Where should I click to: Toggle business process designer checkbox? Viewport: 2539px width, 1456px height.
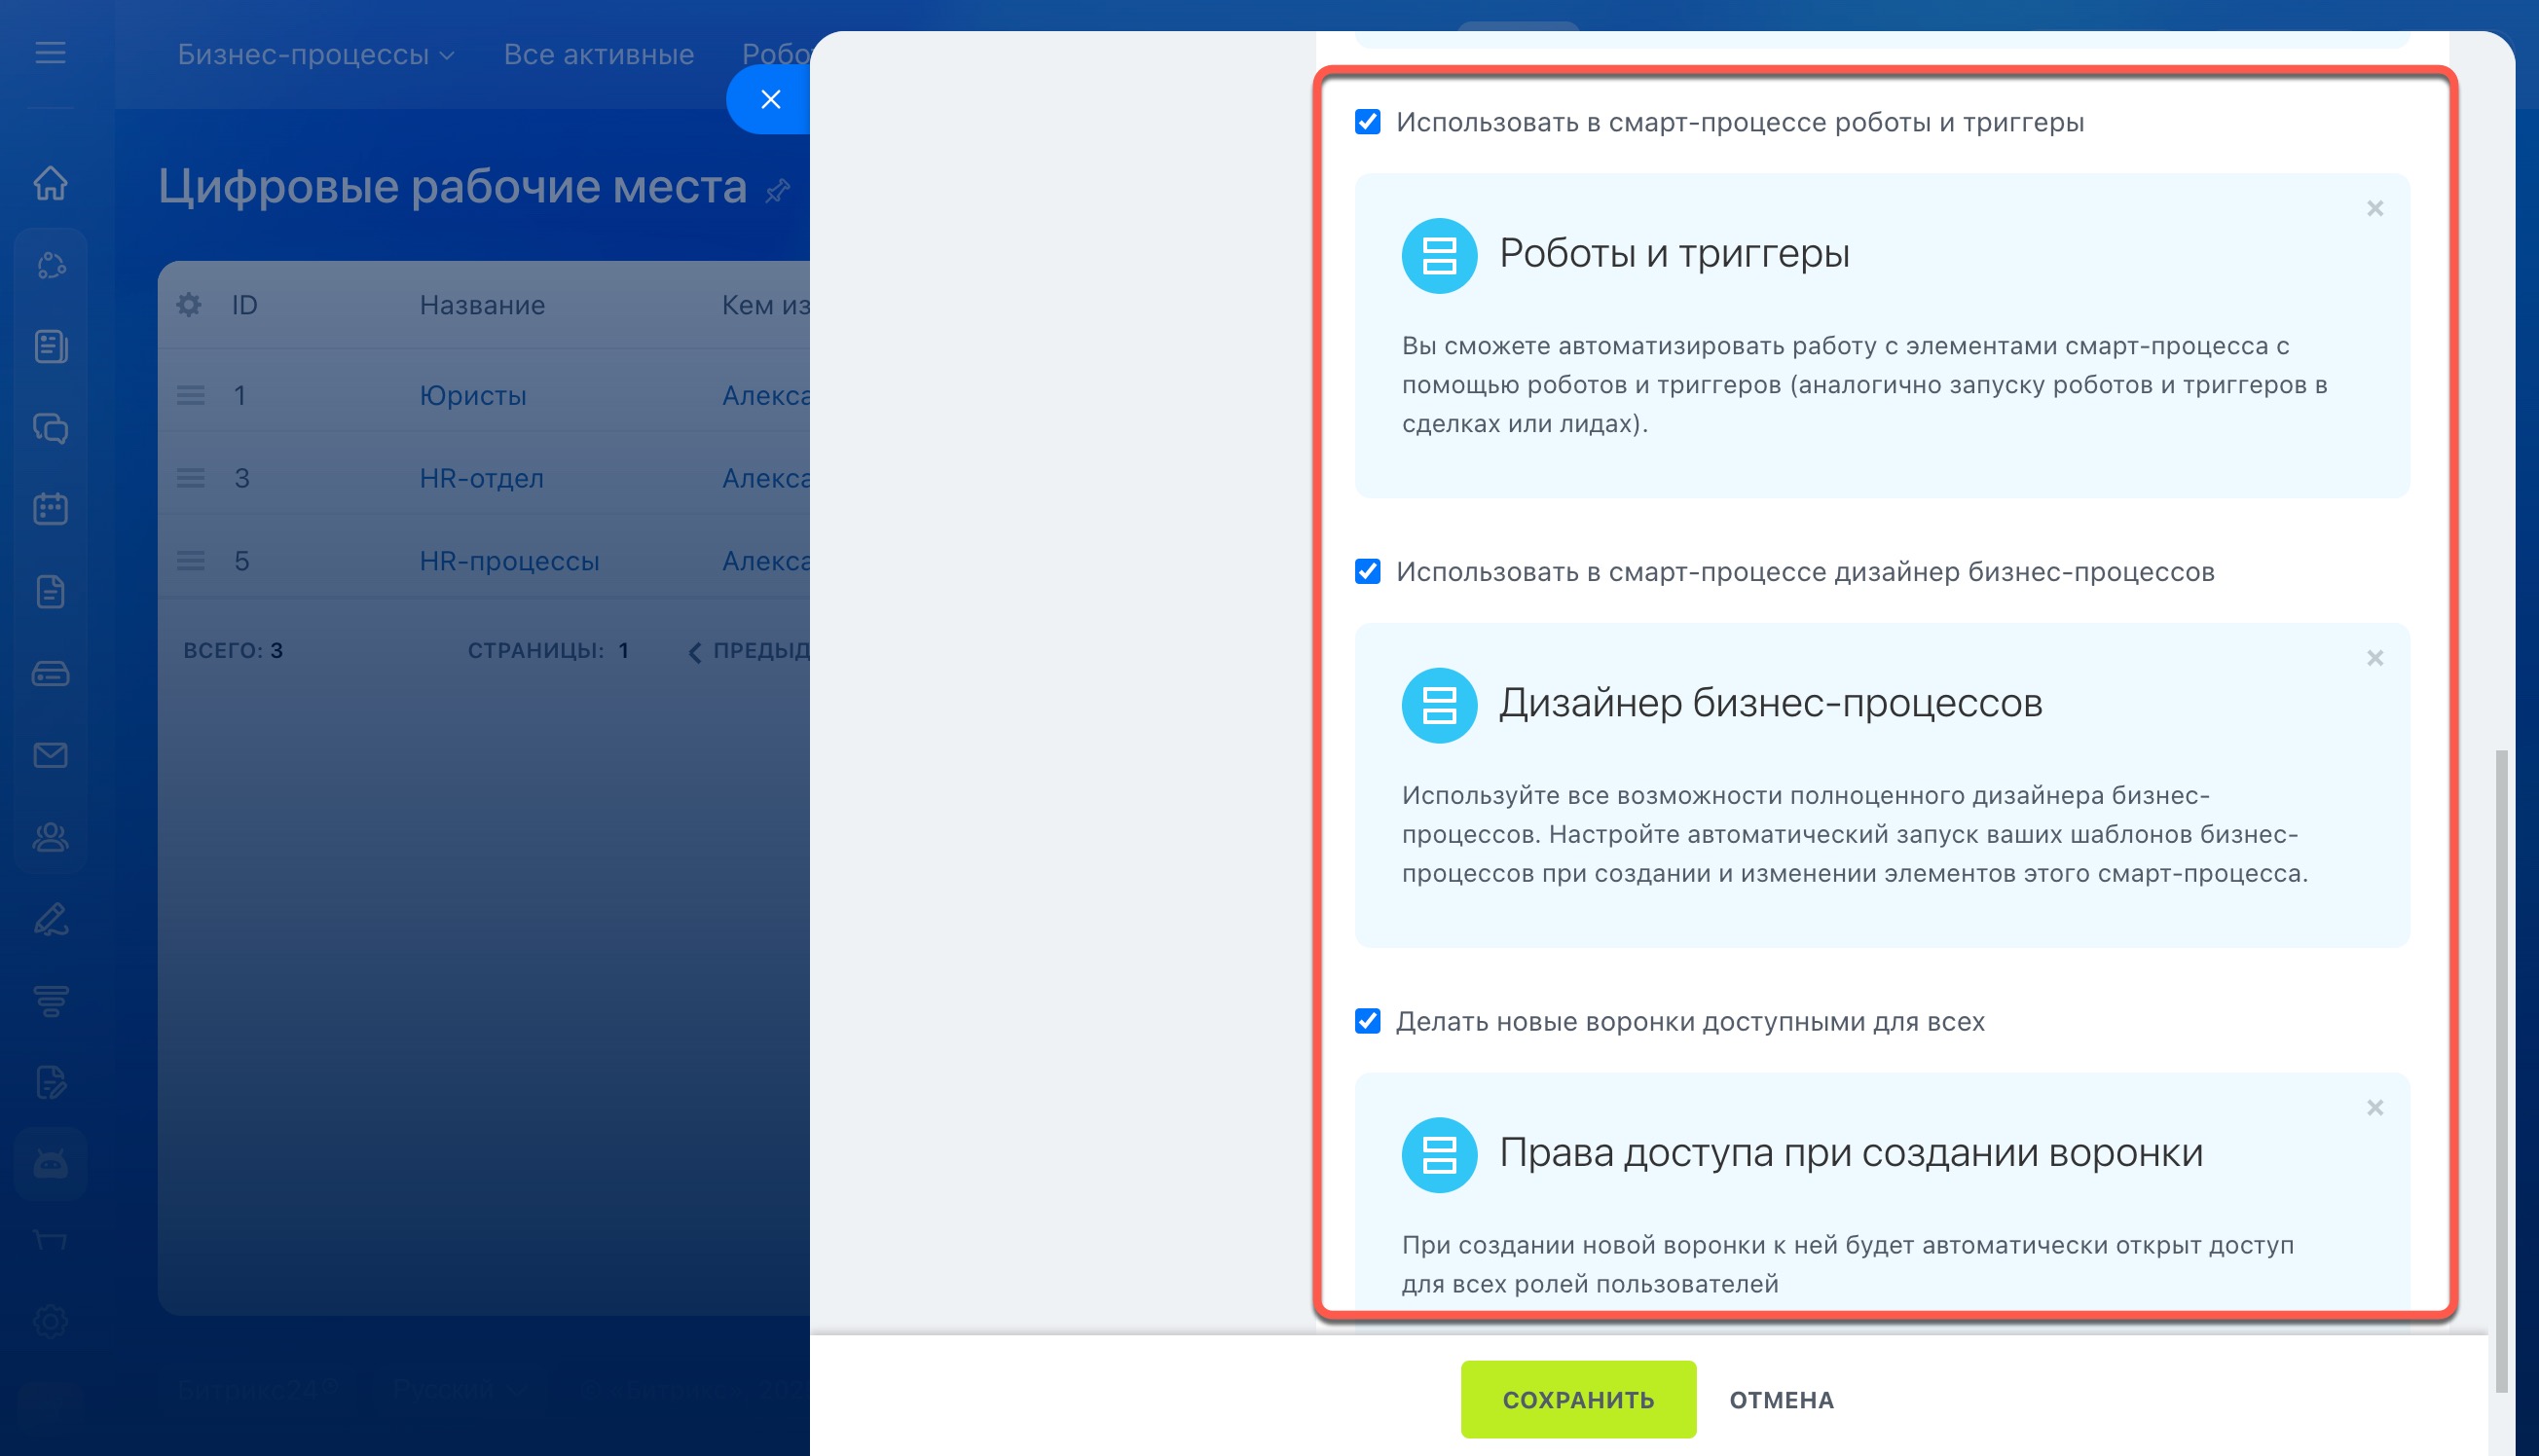[x=1367, y=572]
